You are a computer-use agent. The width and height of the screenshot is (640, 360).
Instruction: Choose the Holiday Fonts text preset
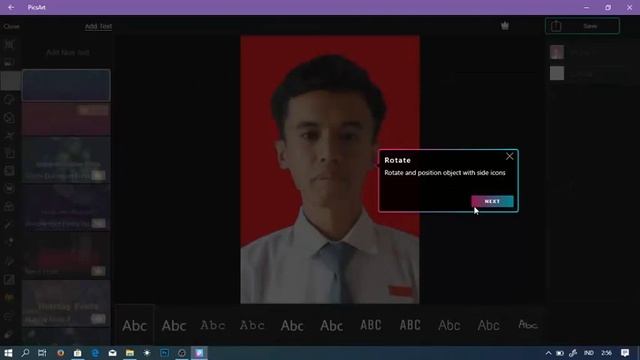point(66,303)
